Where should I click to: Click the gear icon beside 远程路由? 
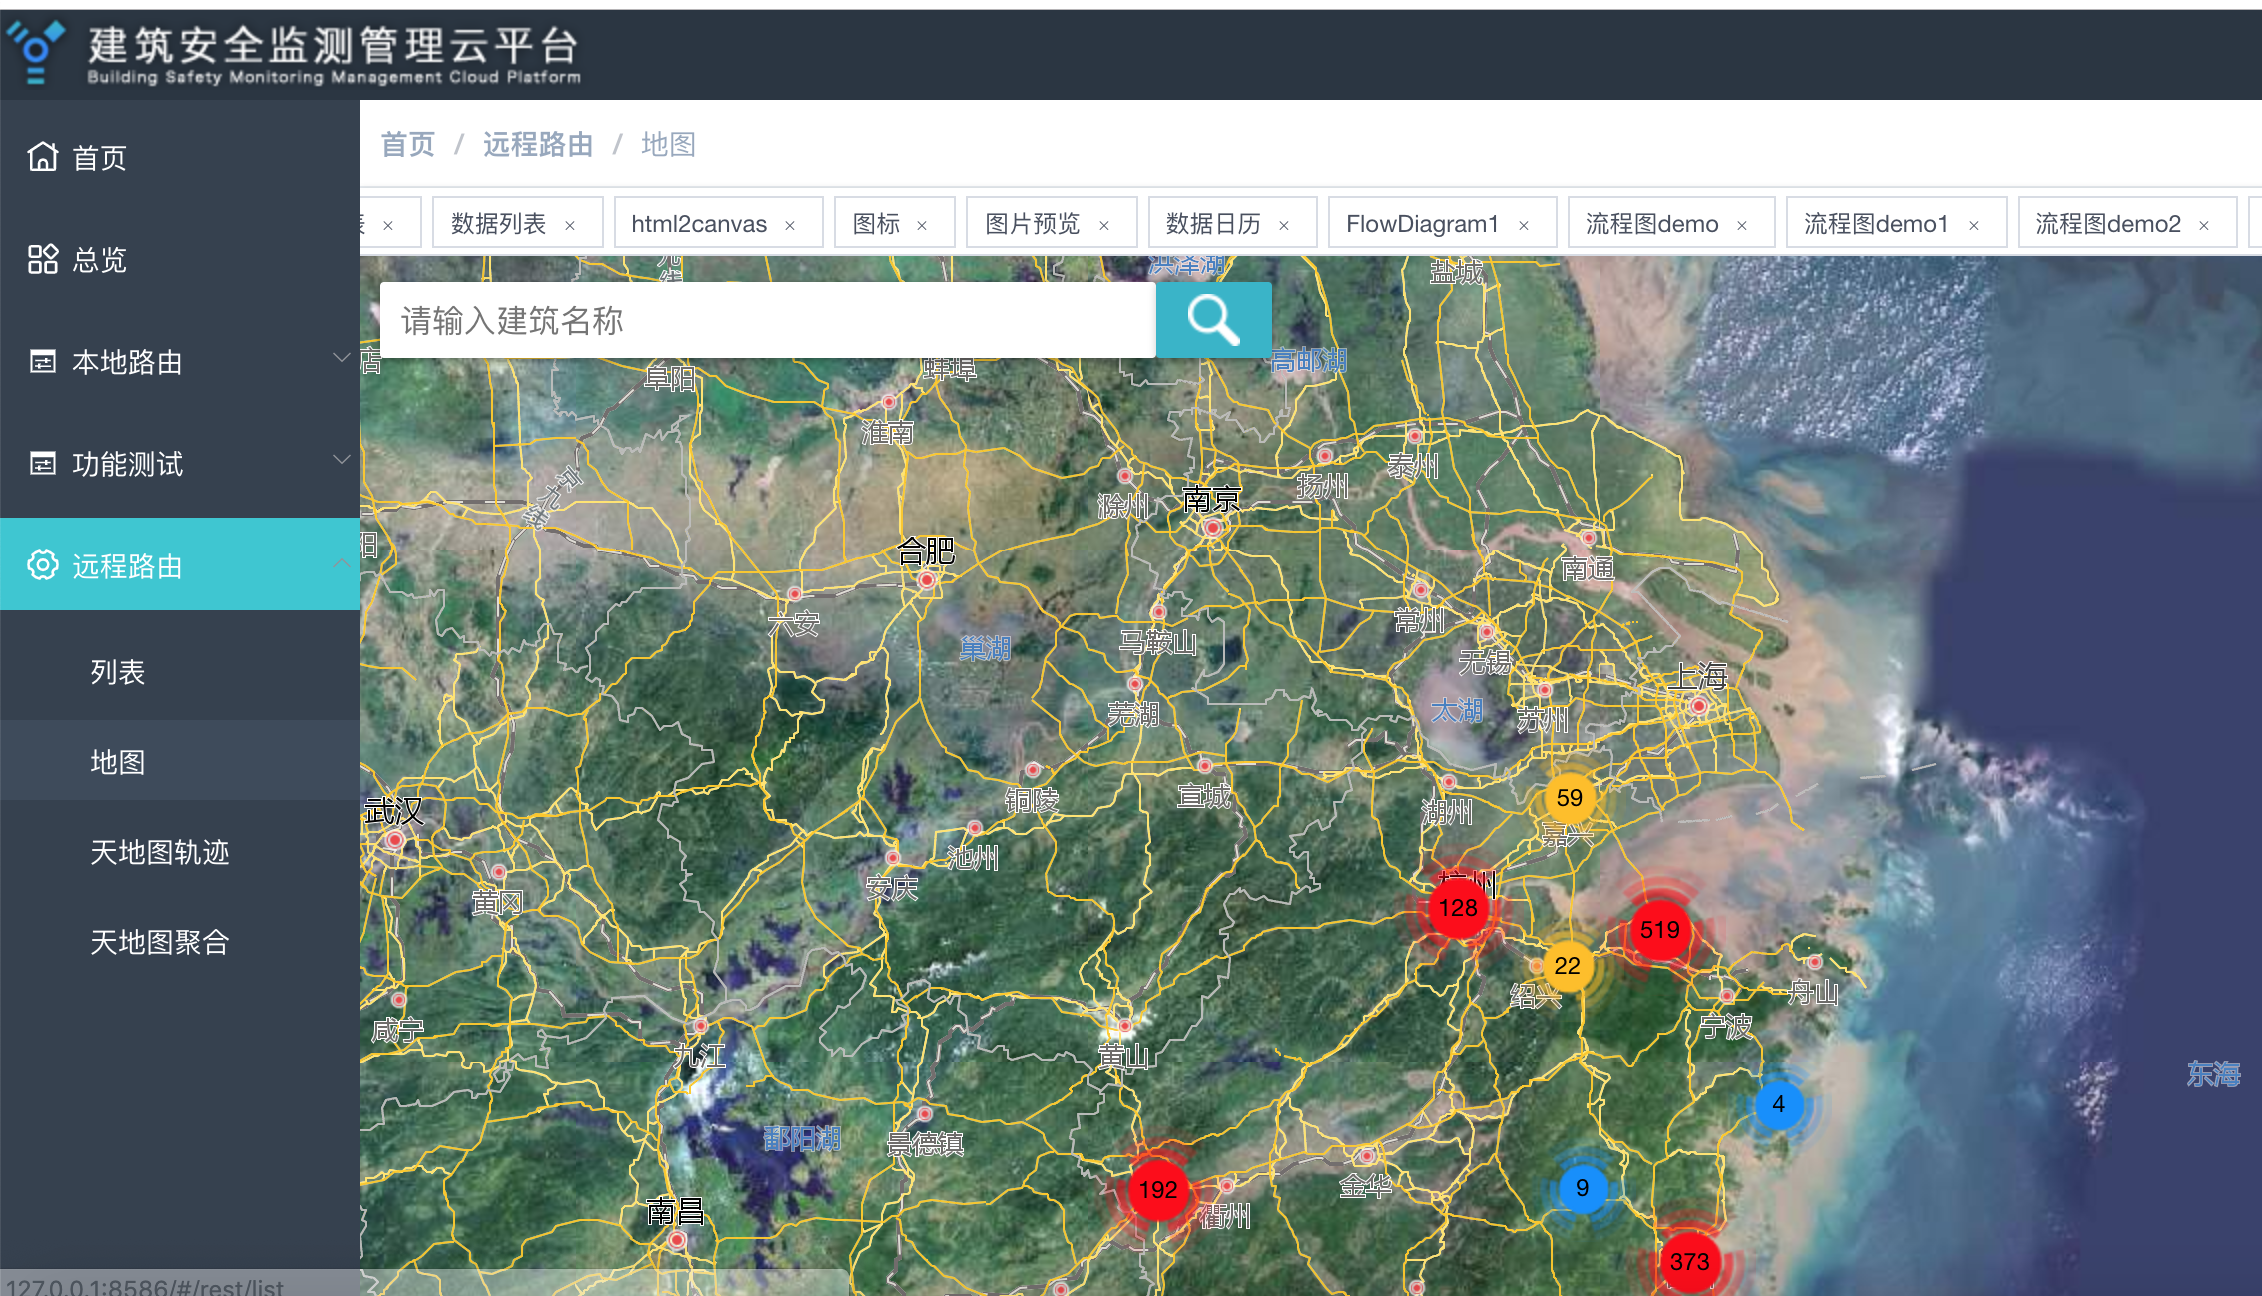pyautogui.click(x=43, y=565)
